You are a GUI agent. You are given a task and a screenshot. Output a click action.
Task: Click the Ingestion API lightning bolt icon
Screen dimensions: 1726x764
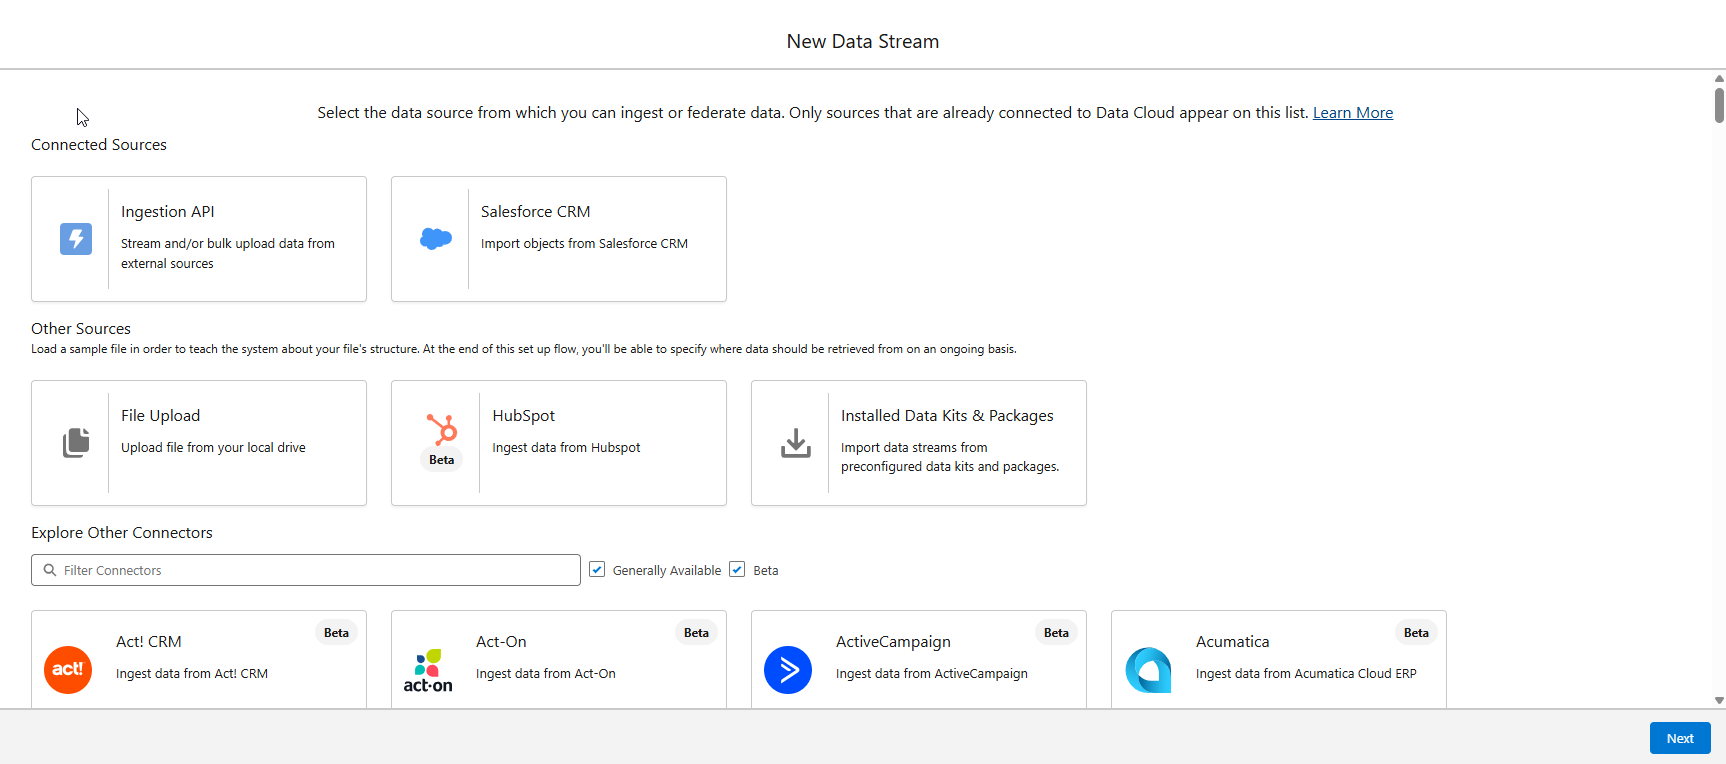tap(76, 239)
